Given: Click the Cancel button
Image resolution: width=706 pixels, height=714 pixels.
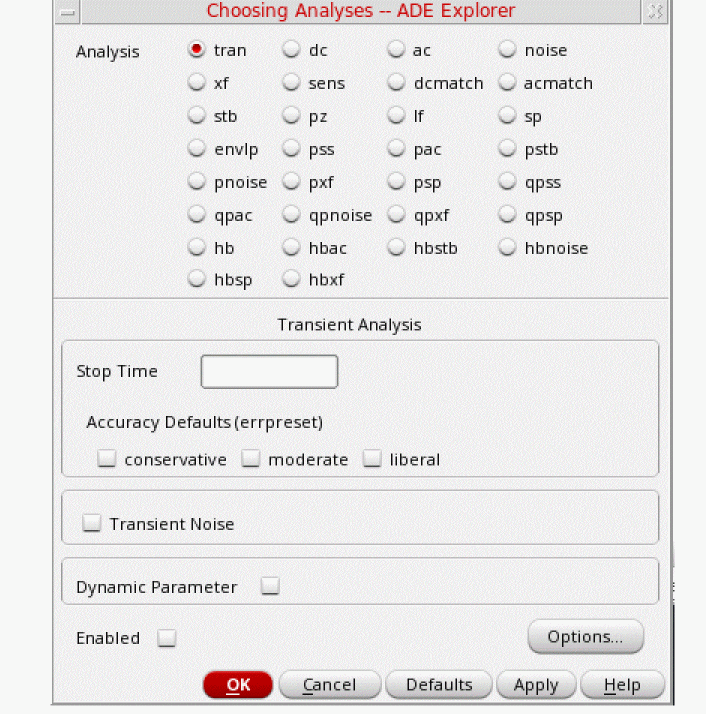Looking at the screenshot, I should click(x=330, y=684).
